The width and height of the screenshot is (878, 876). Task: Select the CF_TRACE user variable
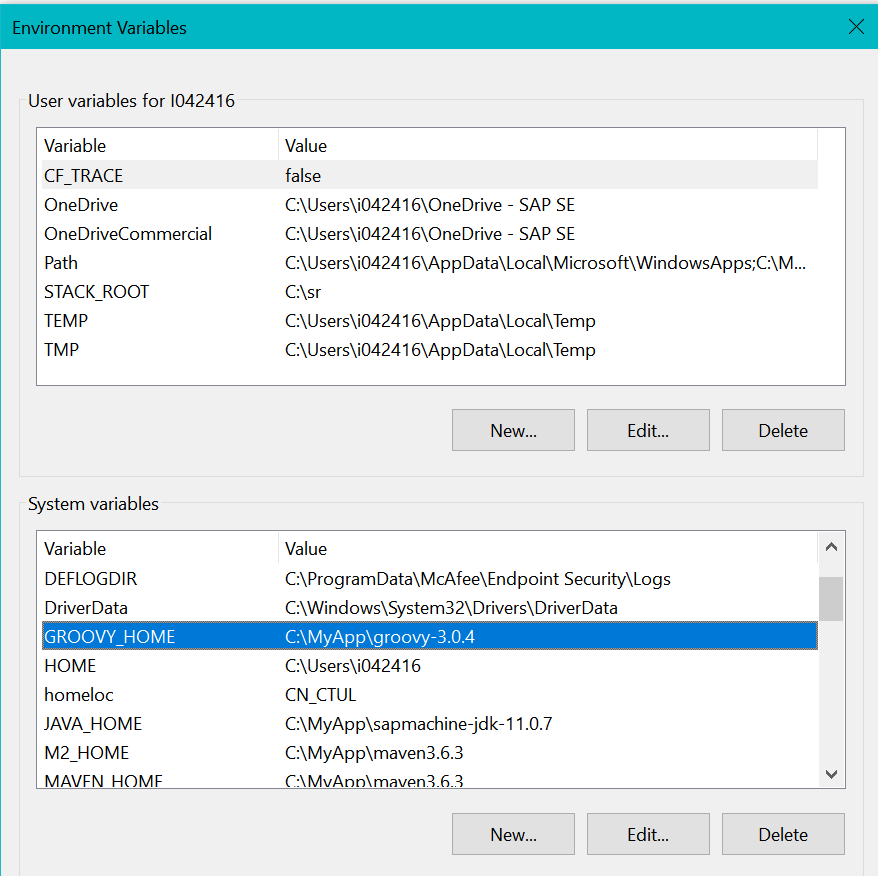coord(84,175)
